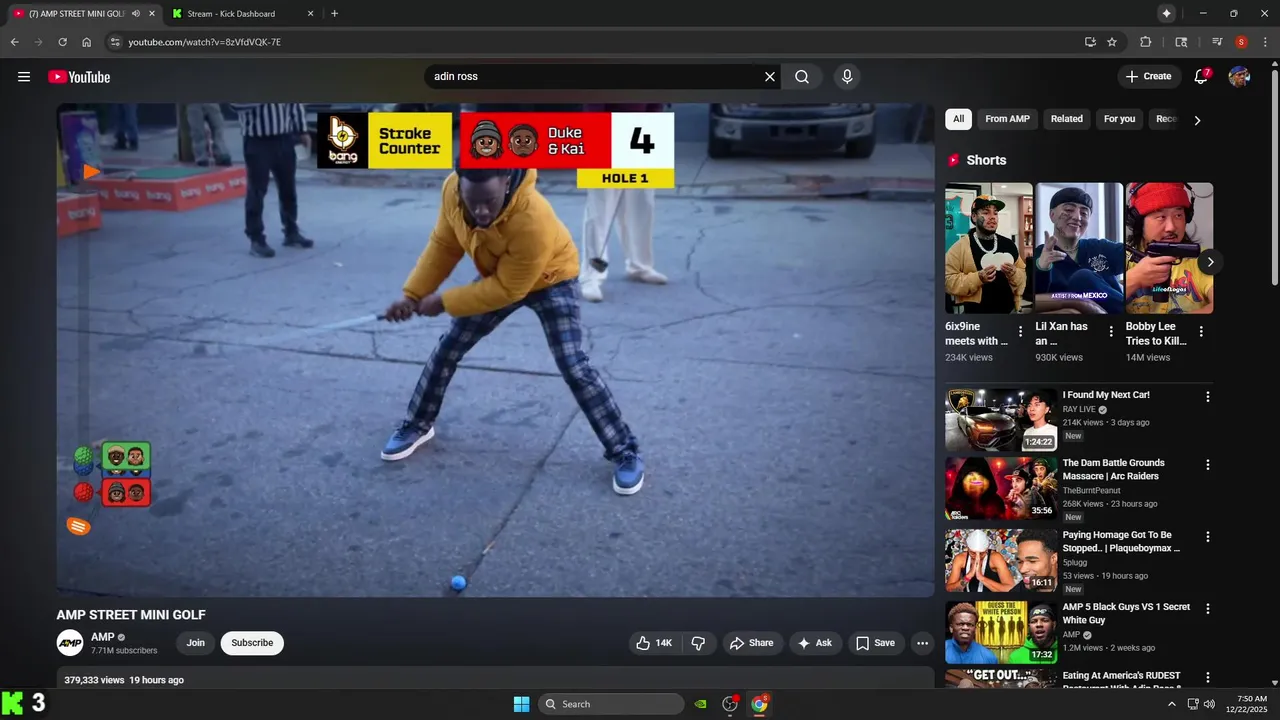1280x720 pixels.
Task: Close the Kick Dashboard browser tab
Action: [x=310, y=14]
